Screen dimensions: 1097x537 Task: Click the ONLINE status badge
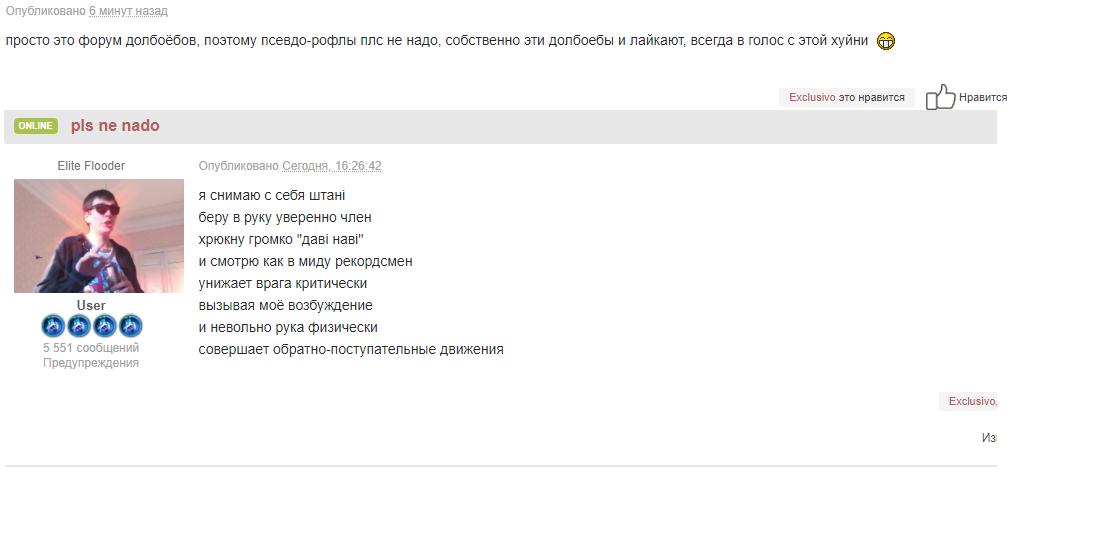click(x=36, y=126)
